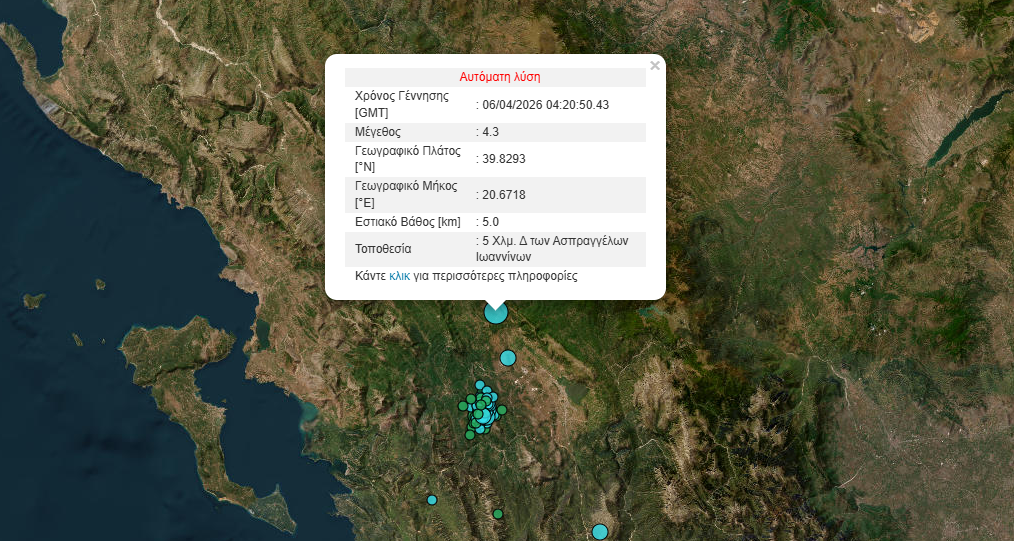The width and height of the screenshot is (1014, 541).
Task: Click the magnitude value 4.3
Action: (x=490, y=132)
